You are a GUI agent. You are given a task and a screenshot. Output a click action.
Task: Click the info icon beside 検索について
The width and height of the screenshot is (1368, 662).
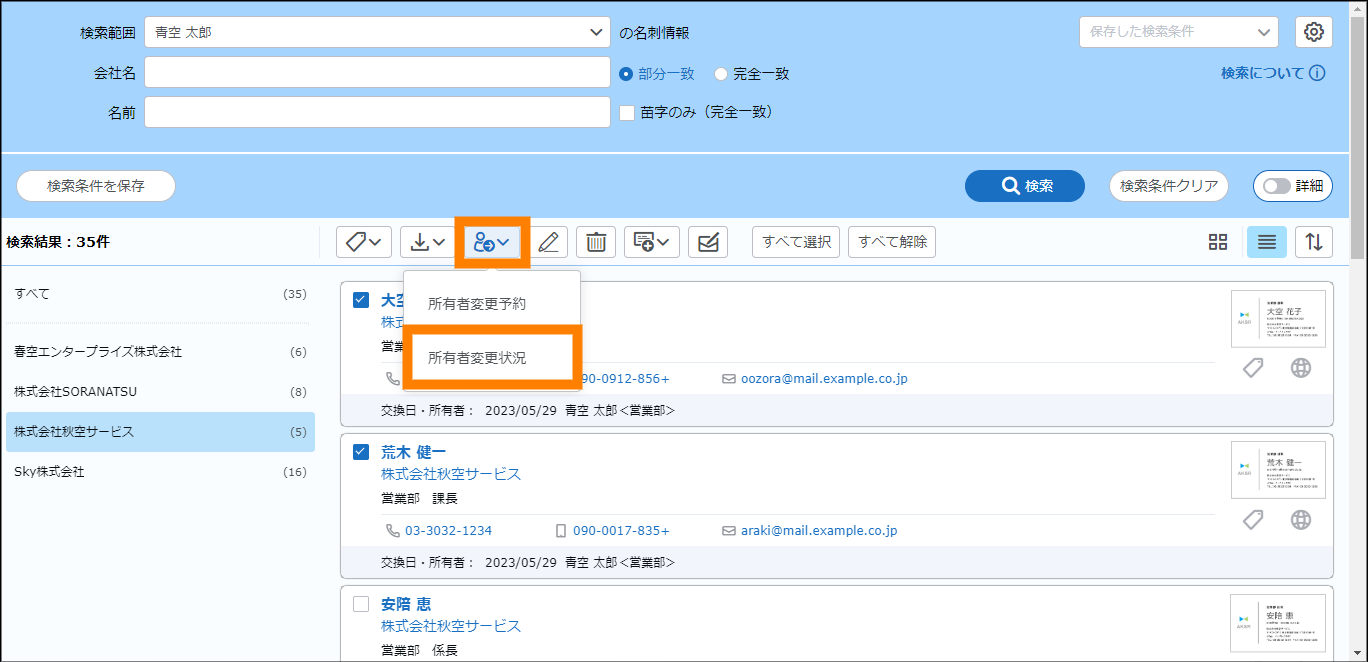[1317, 73]
